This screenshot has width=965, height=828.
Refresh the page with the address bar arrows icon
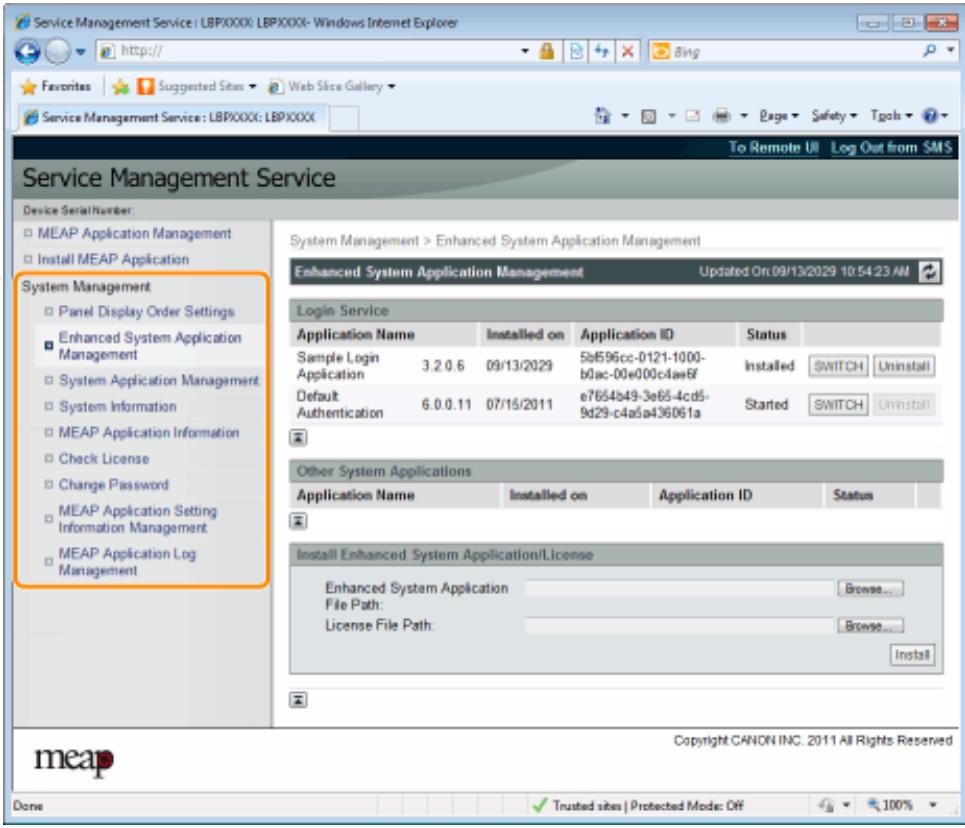click(602, 51)
